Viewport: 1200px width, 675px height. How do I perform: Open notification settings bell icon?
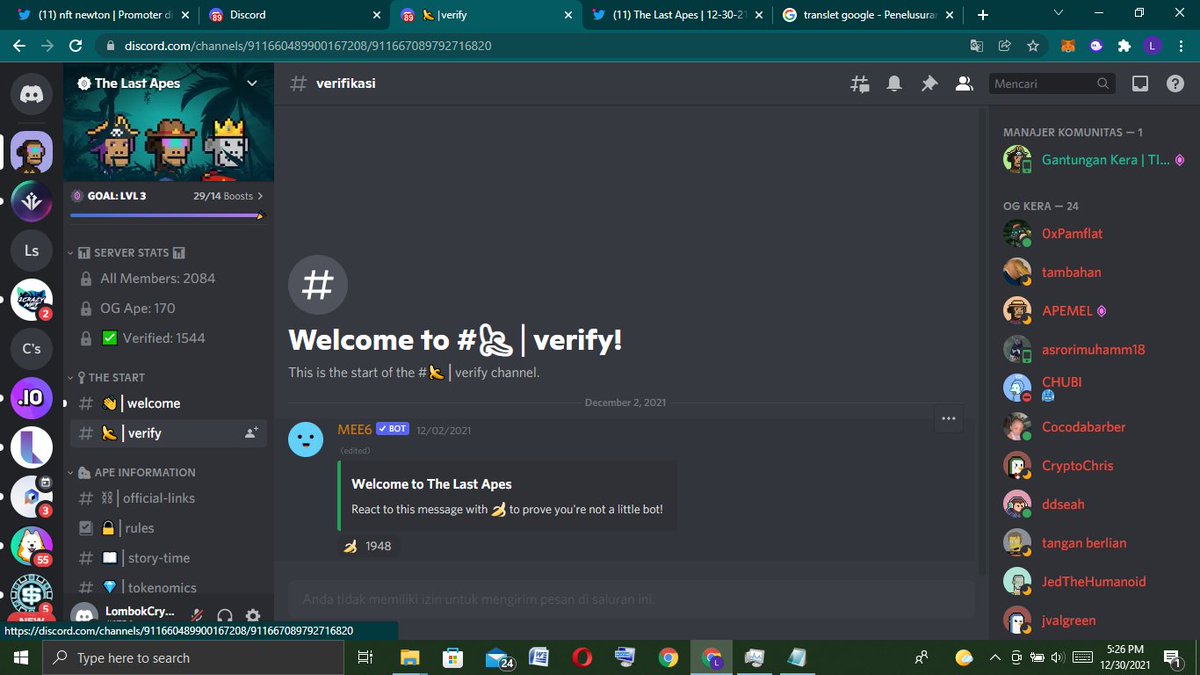click(894, 84)
